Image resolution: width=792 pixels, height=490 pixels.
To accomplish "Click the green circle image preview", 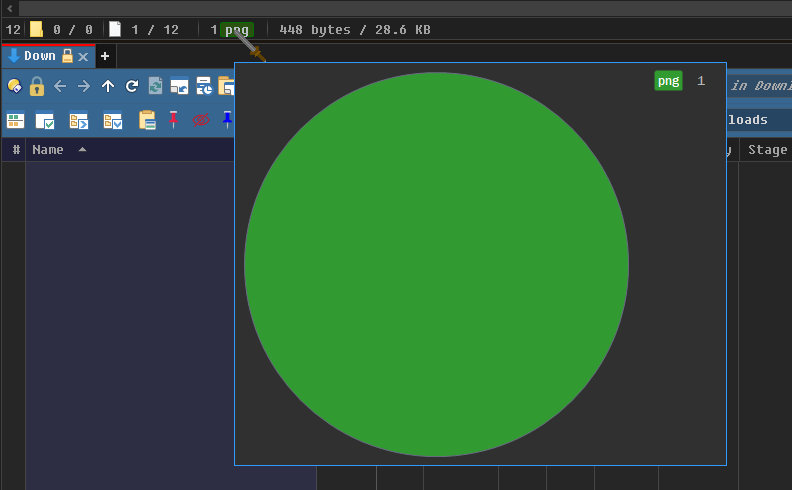I will (x=436, y=264).
